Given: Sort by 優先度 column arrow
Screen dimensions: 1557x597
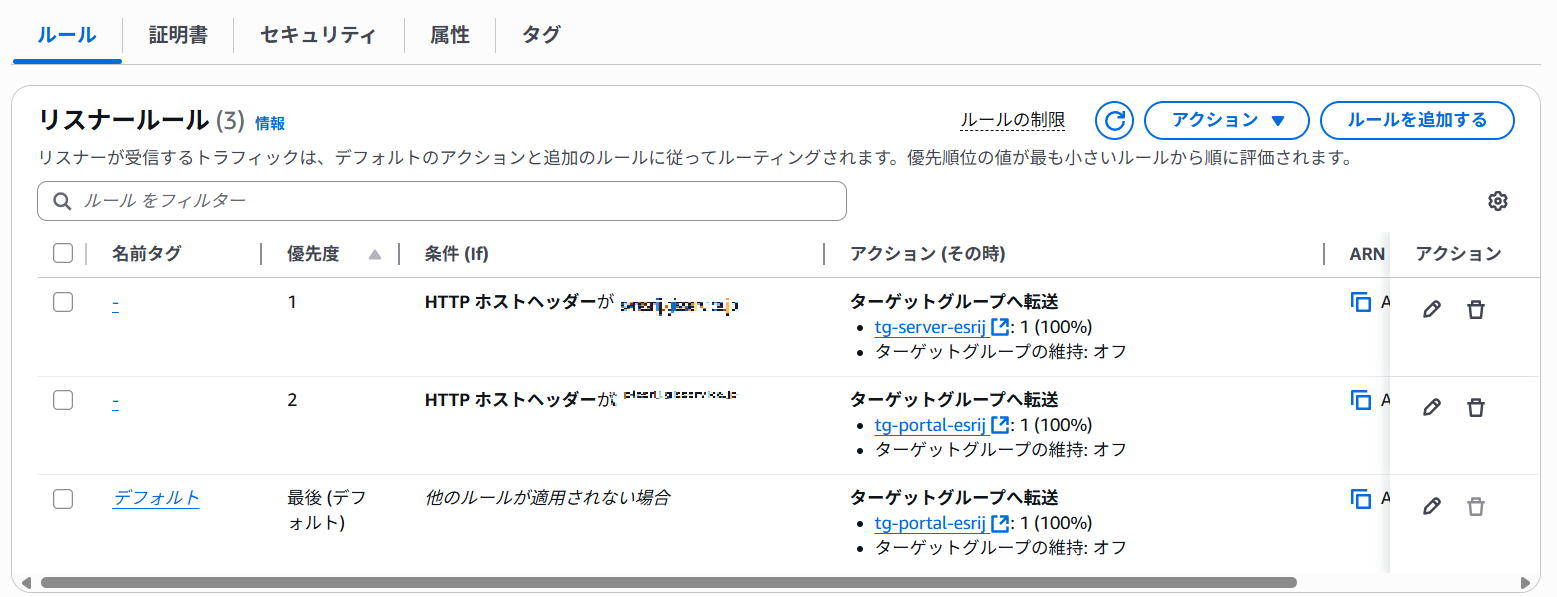Looking at the screenshot, I should [x=375, y=255].
